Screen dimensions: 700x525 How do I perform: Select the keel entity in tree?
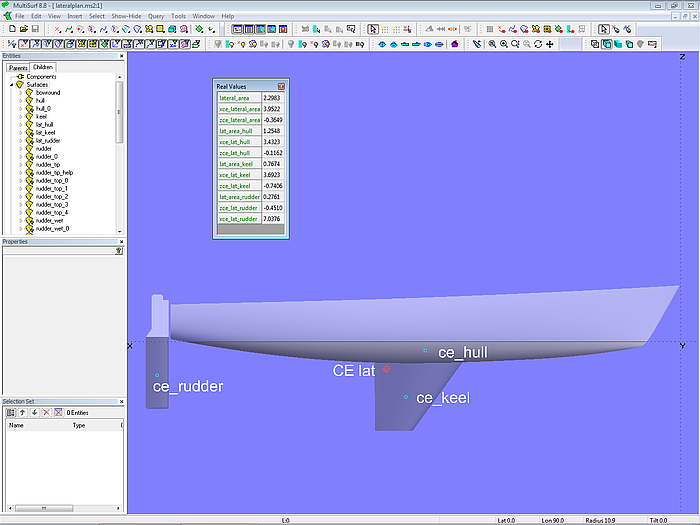click(41, 117)
